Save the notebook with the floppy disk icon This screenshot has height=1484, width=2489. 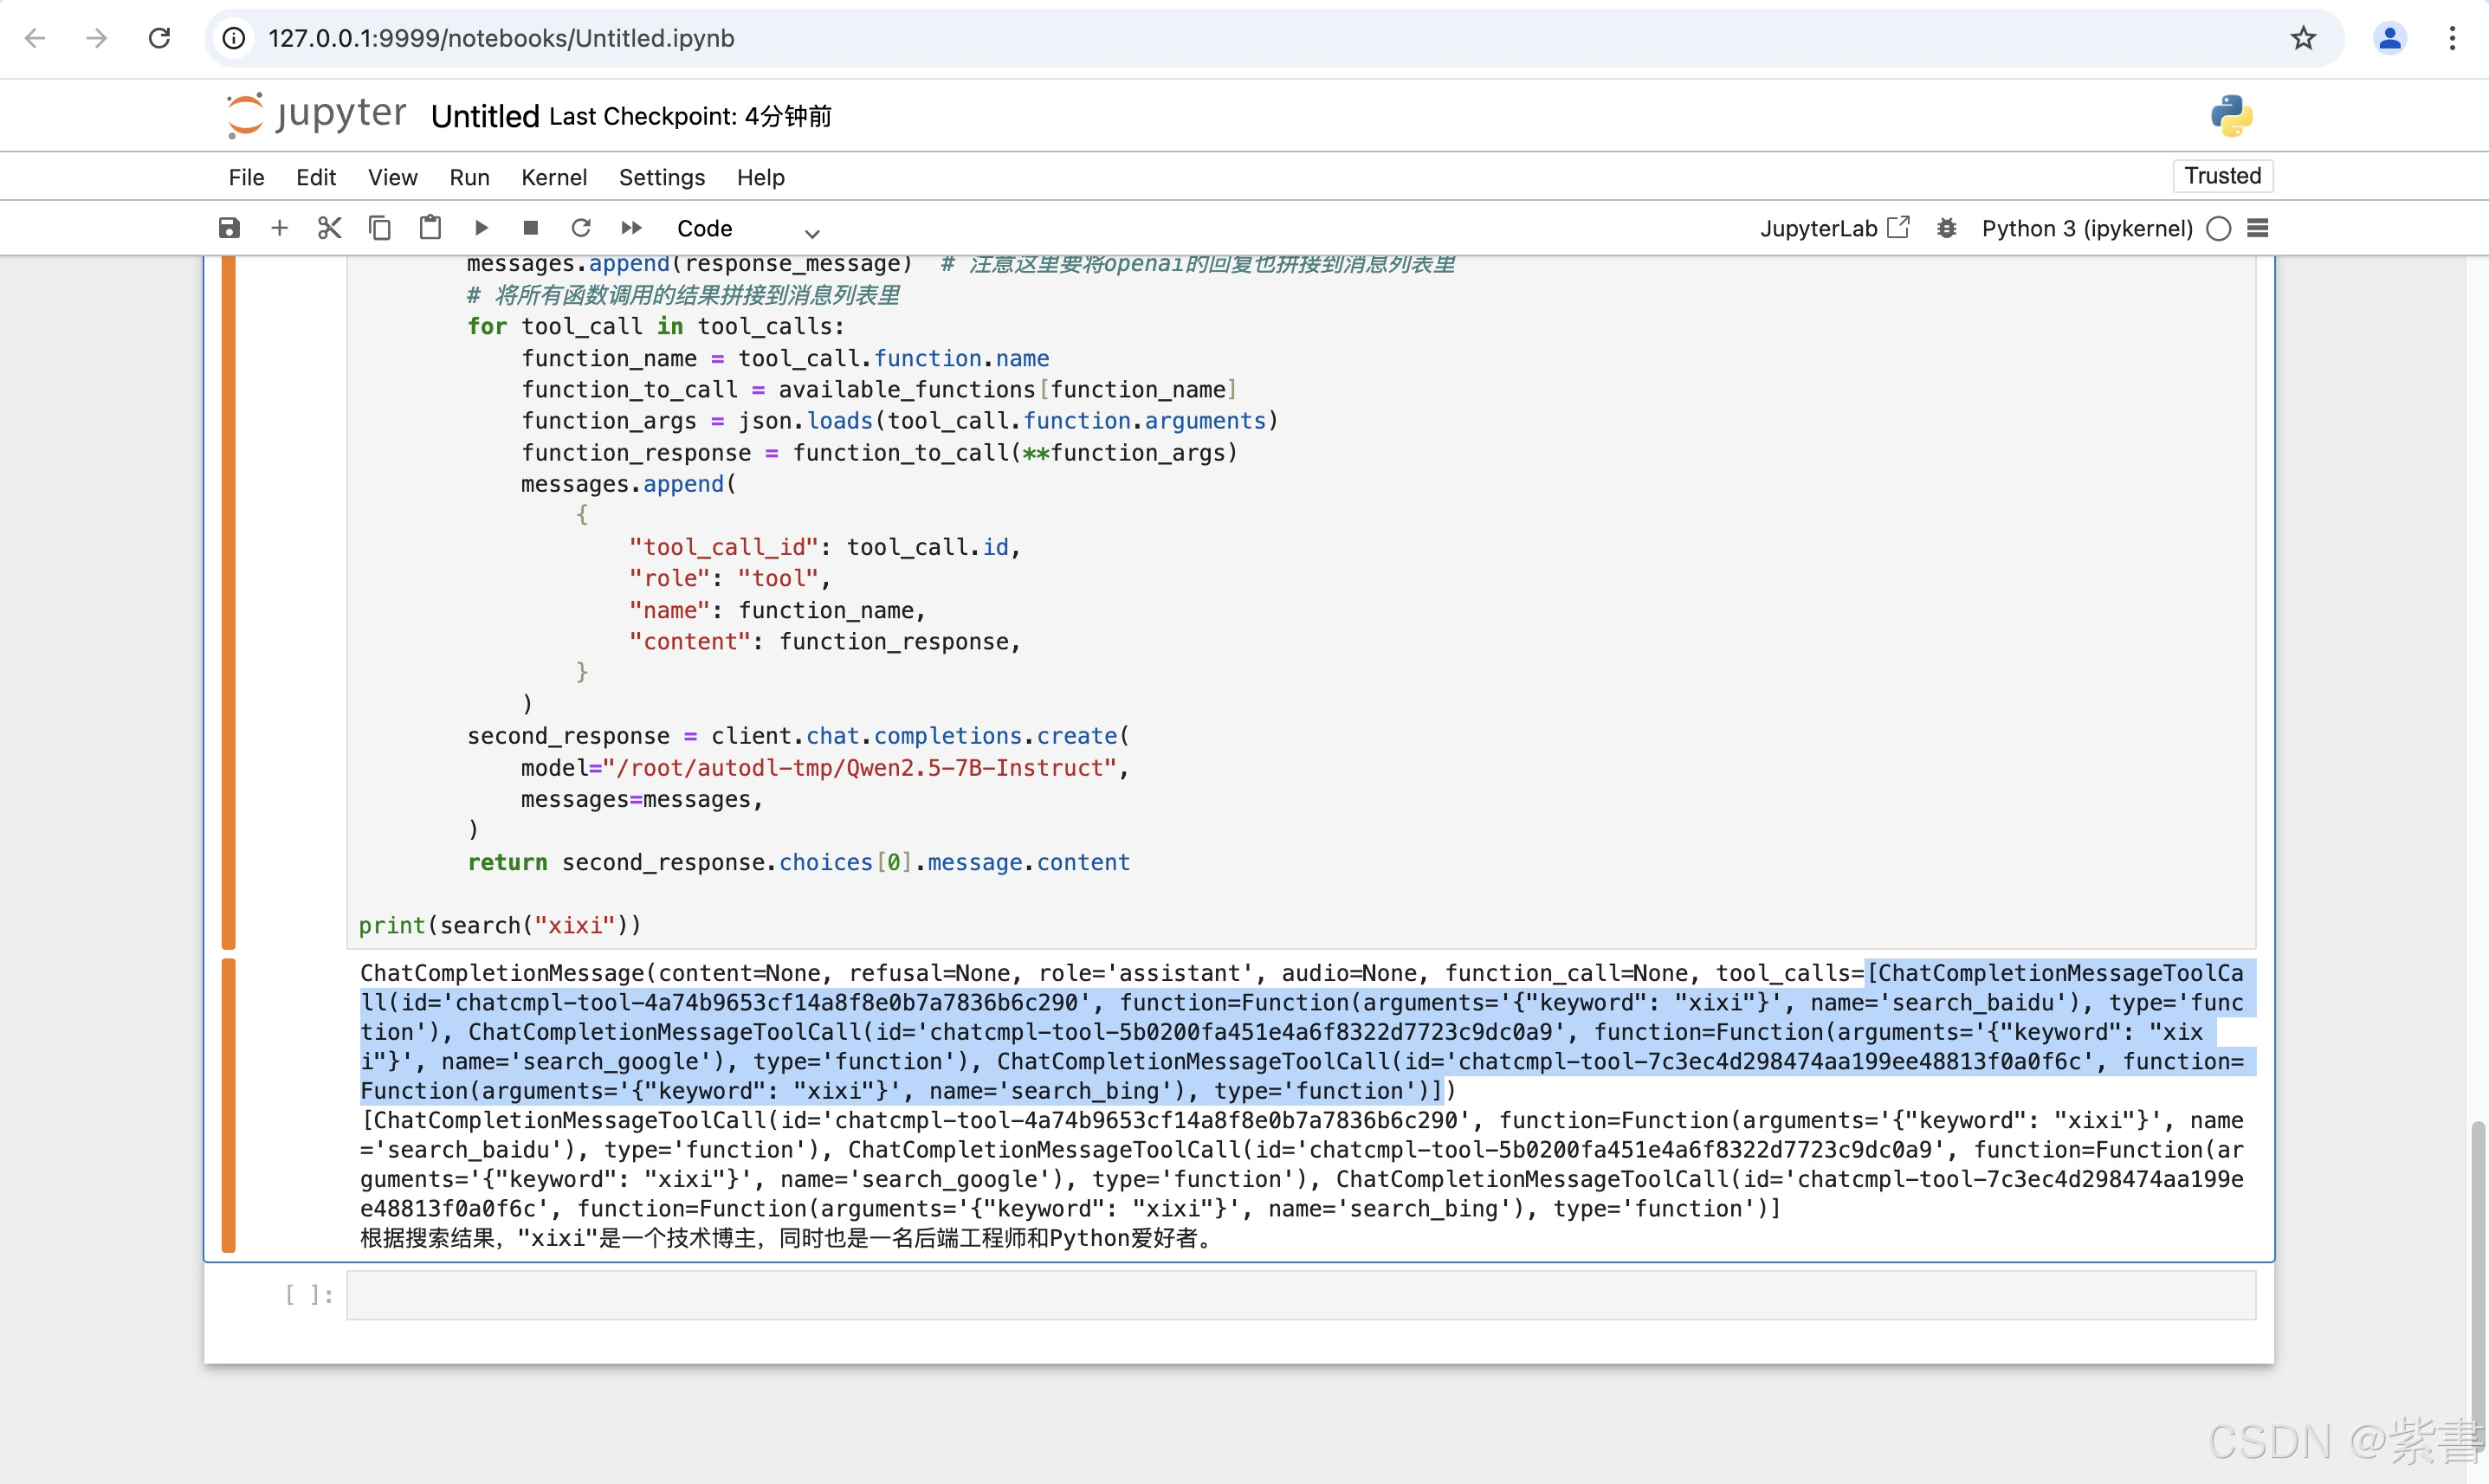[x=229, y=228]
